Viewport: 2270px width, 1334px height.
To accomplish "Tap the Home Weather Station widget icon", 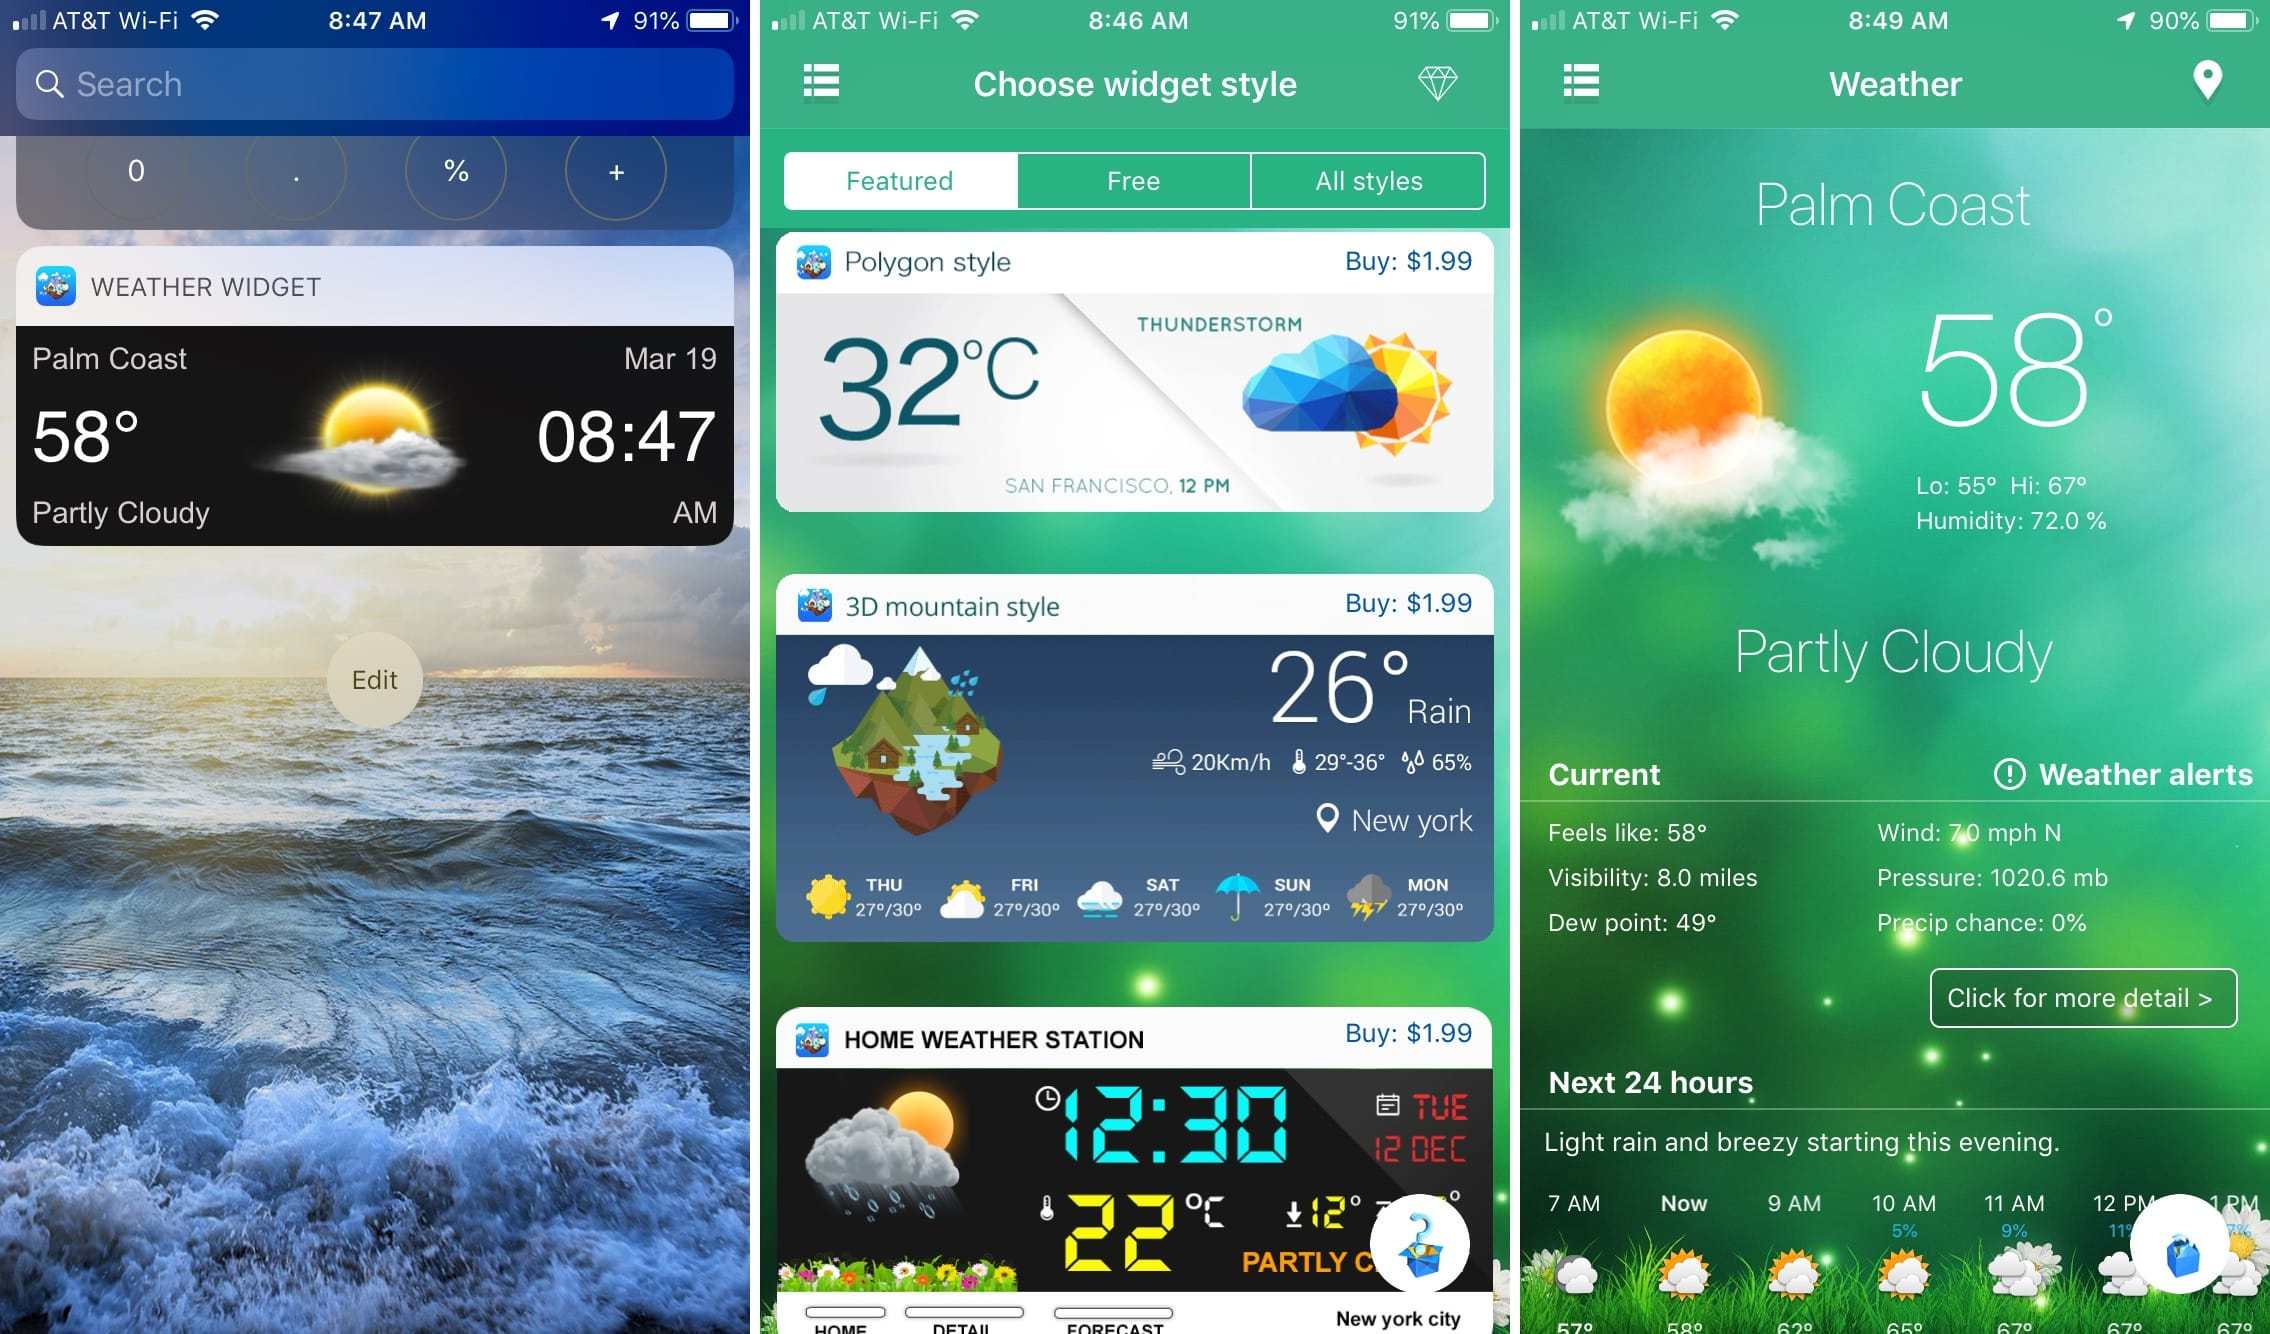I will pyautogui.click(x=811, y=1039).
